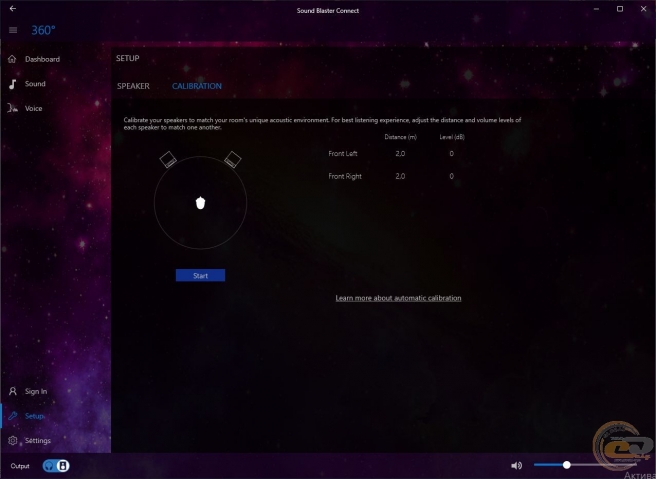This screenshot has height=479, width=656.
Task: Mute with the volume speaker icon
Action: [517, 465]
